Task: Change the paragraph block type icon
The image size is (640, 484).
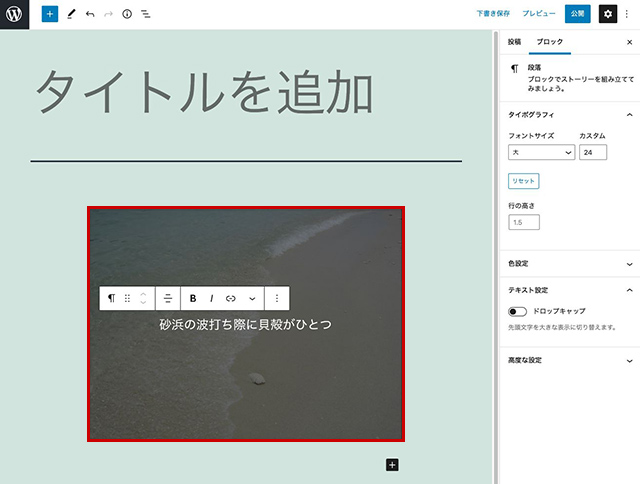Action: point(111,298)
